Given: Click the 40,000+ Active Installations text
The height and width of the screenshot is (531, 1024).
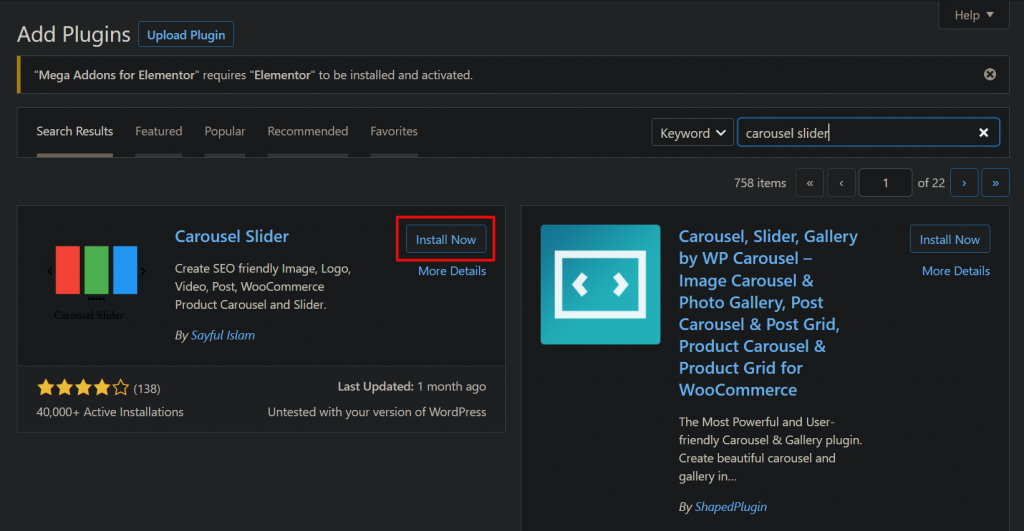Looking at the screenshot, I should pyautogui.click(x=110, y=412).
